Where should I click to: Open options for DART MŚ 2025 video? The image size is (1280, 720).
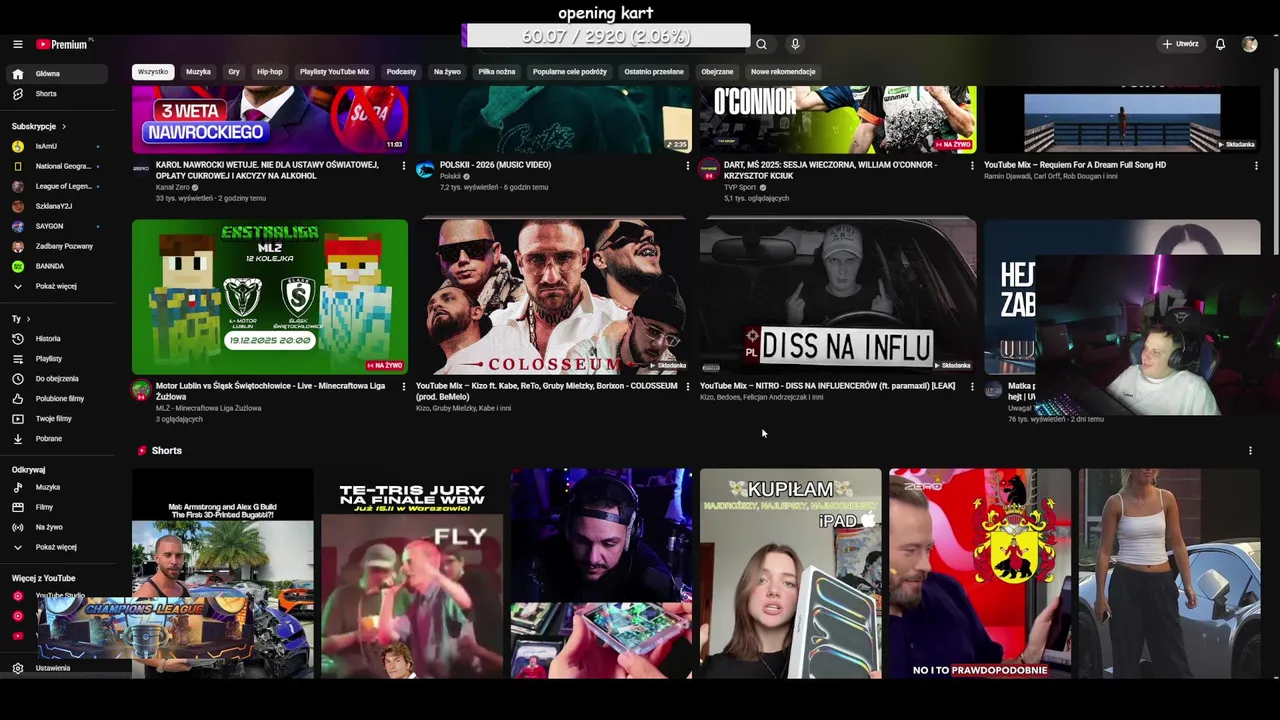click(972, 166)
